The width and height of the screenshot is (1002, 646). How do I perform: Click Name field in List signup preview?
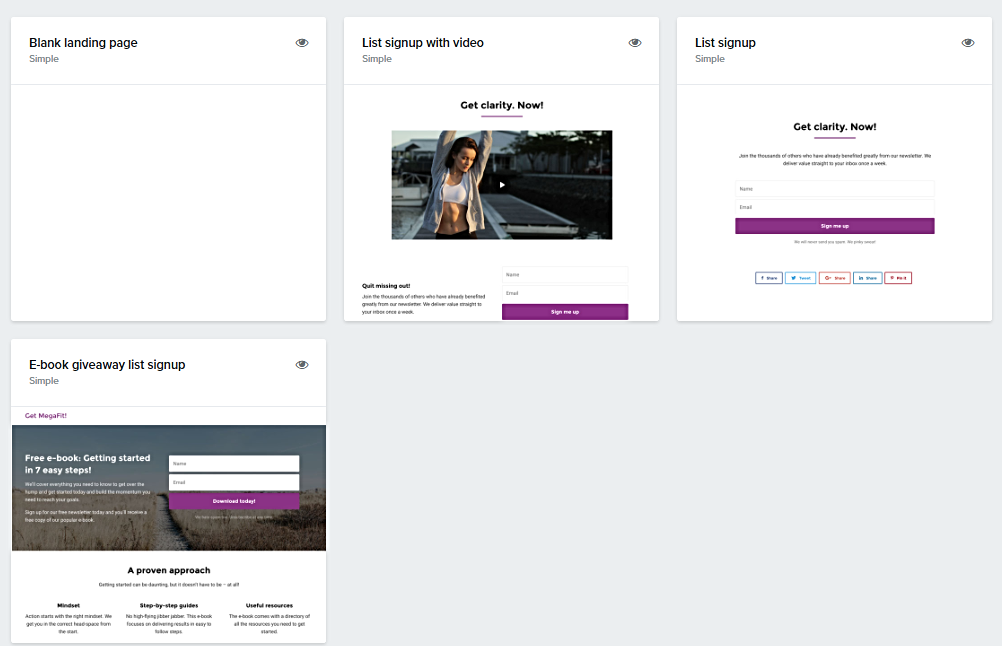point(835,189)
